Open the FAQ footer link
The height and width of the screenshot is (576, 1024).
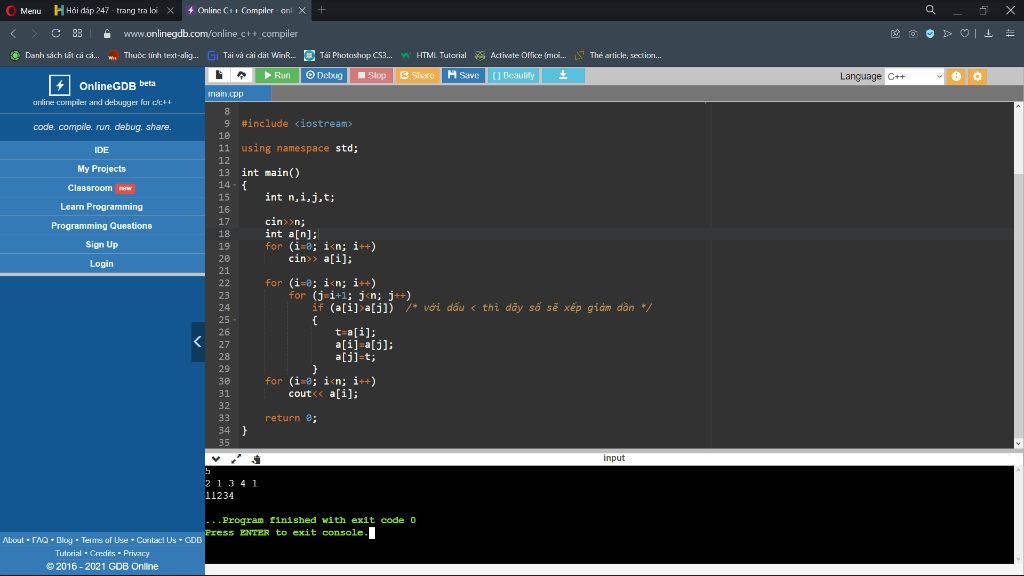[x=40, y=540]
